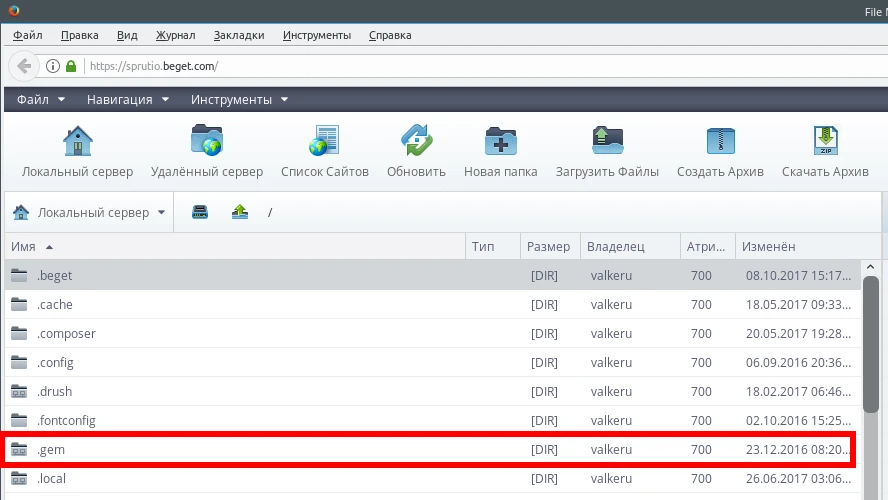Create a new folder with Новая папка
Screen dimensions: 888x500
(500, 141)
